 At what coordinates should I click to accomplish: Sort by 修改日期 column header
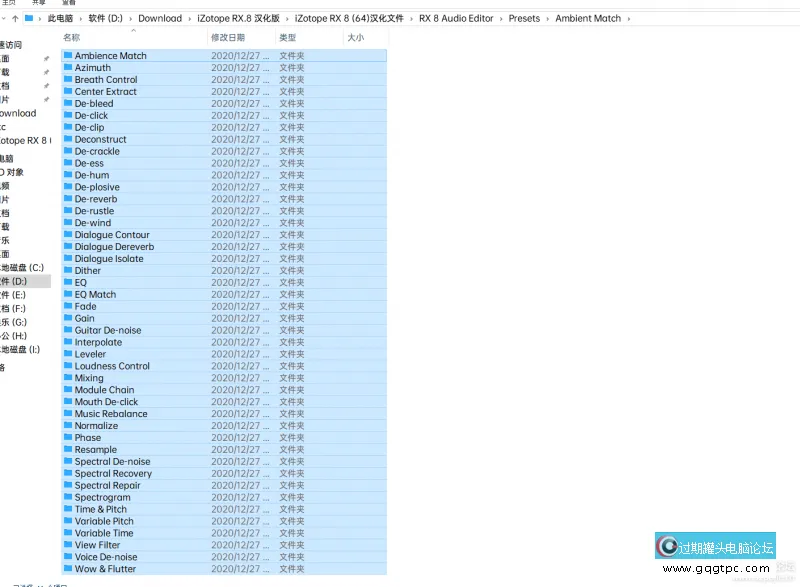(x=228, y=37)
